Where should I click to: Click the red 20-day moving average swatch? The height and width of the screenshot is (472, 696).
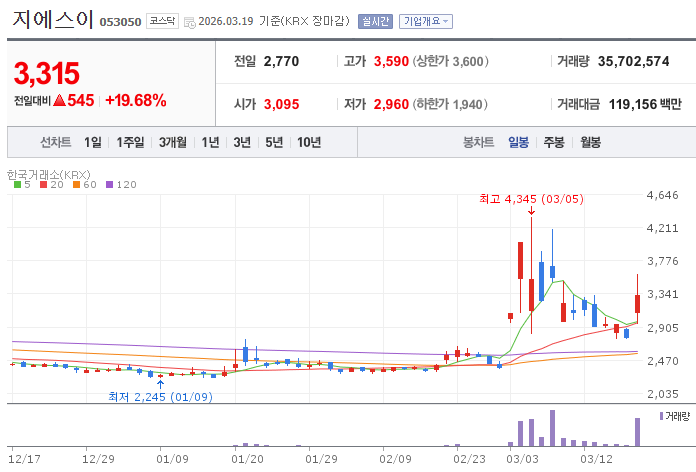pyautogui.click(x=43, y=185)
